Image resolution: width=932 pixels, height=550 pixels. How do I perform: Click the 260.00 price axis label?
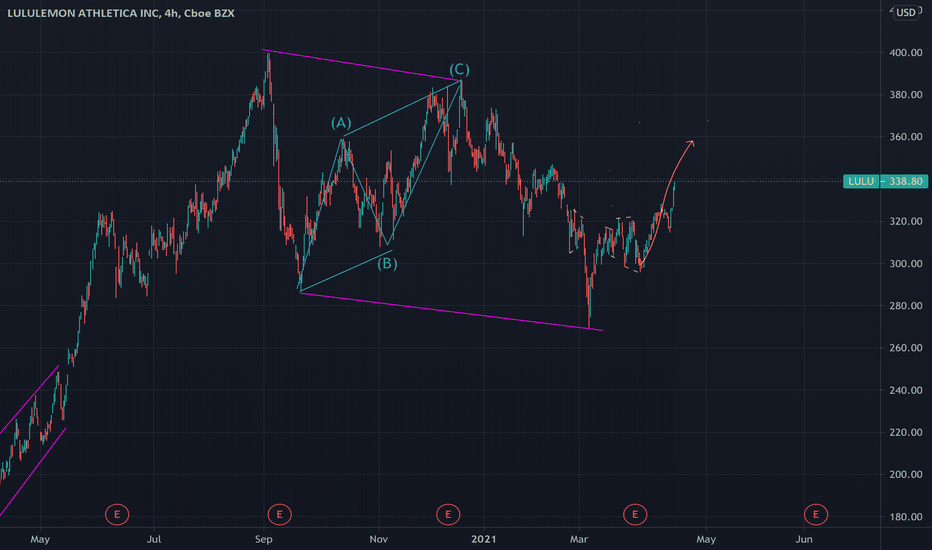point(906,348)
